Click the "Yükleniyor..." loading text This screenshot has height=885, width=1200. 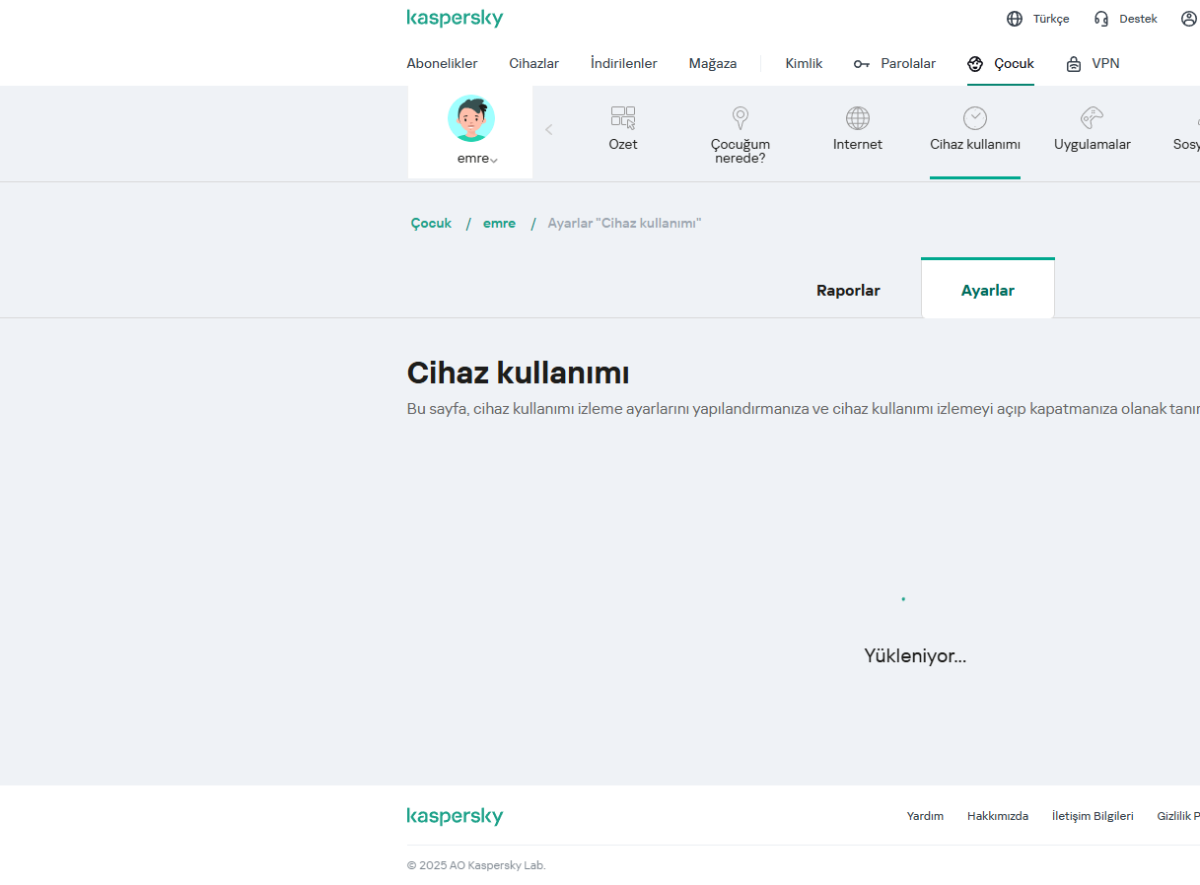click(x=915, y=656)
